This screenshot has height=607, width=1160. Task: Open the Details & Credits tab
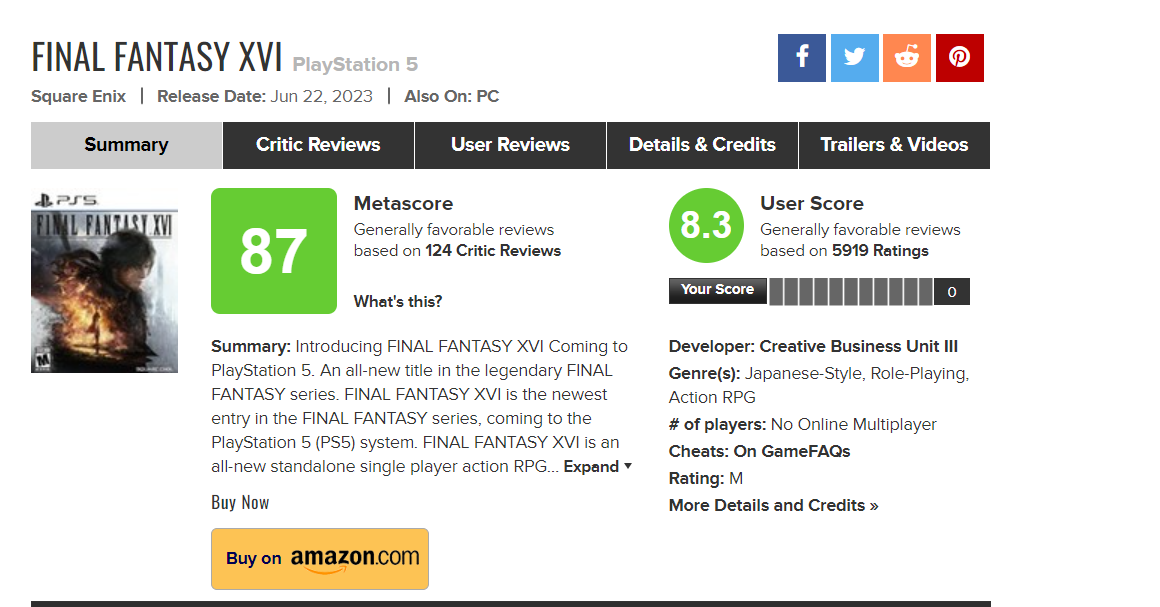pos(702,145)
